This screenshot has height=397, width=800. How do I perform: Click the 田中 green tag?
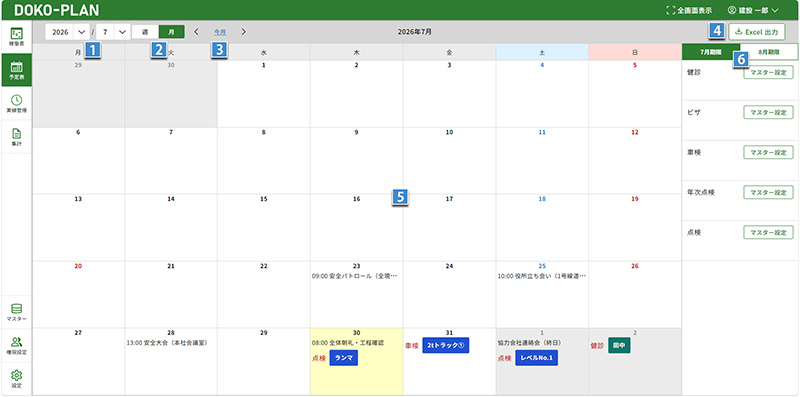619,345
